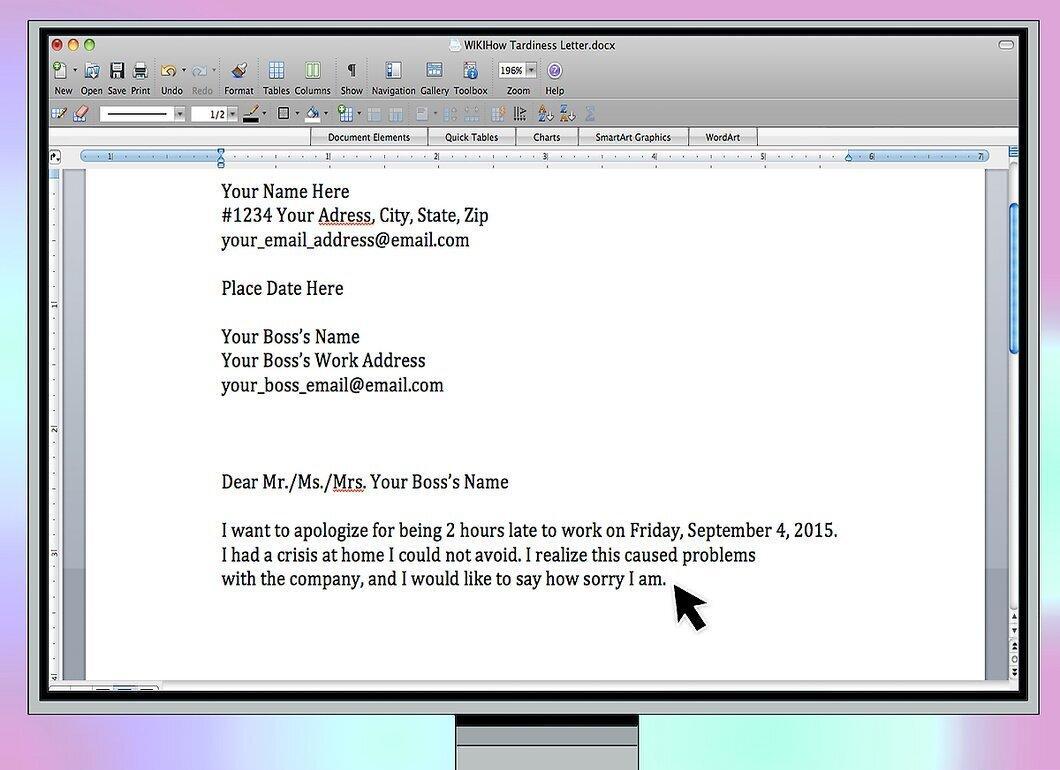Open the New document template arrow
The width and height of the screenshot is (1060, 770).
click(x=75, y=70)
